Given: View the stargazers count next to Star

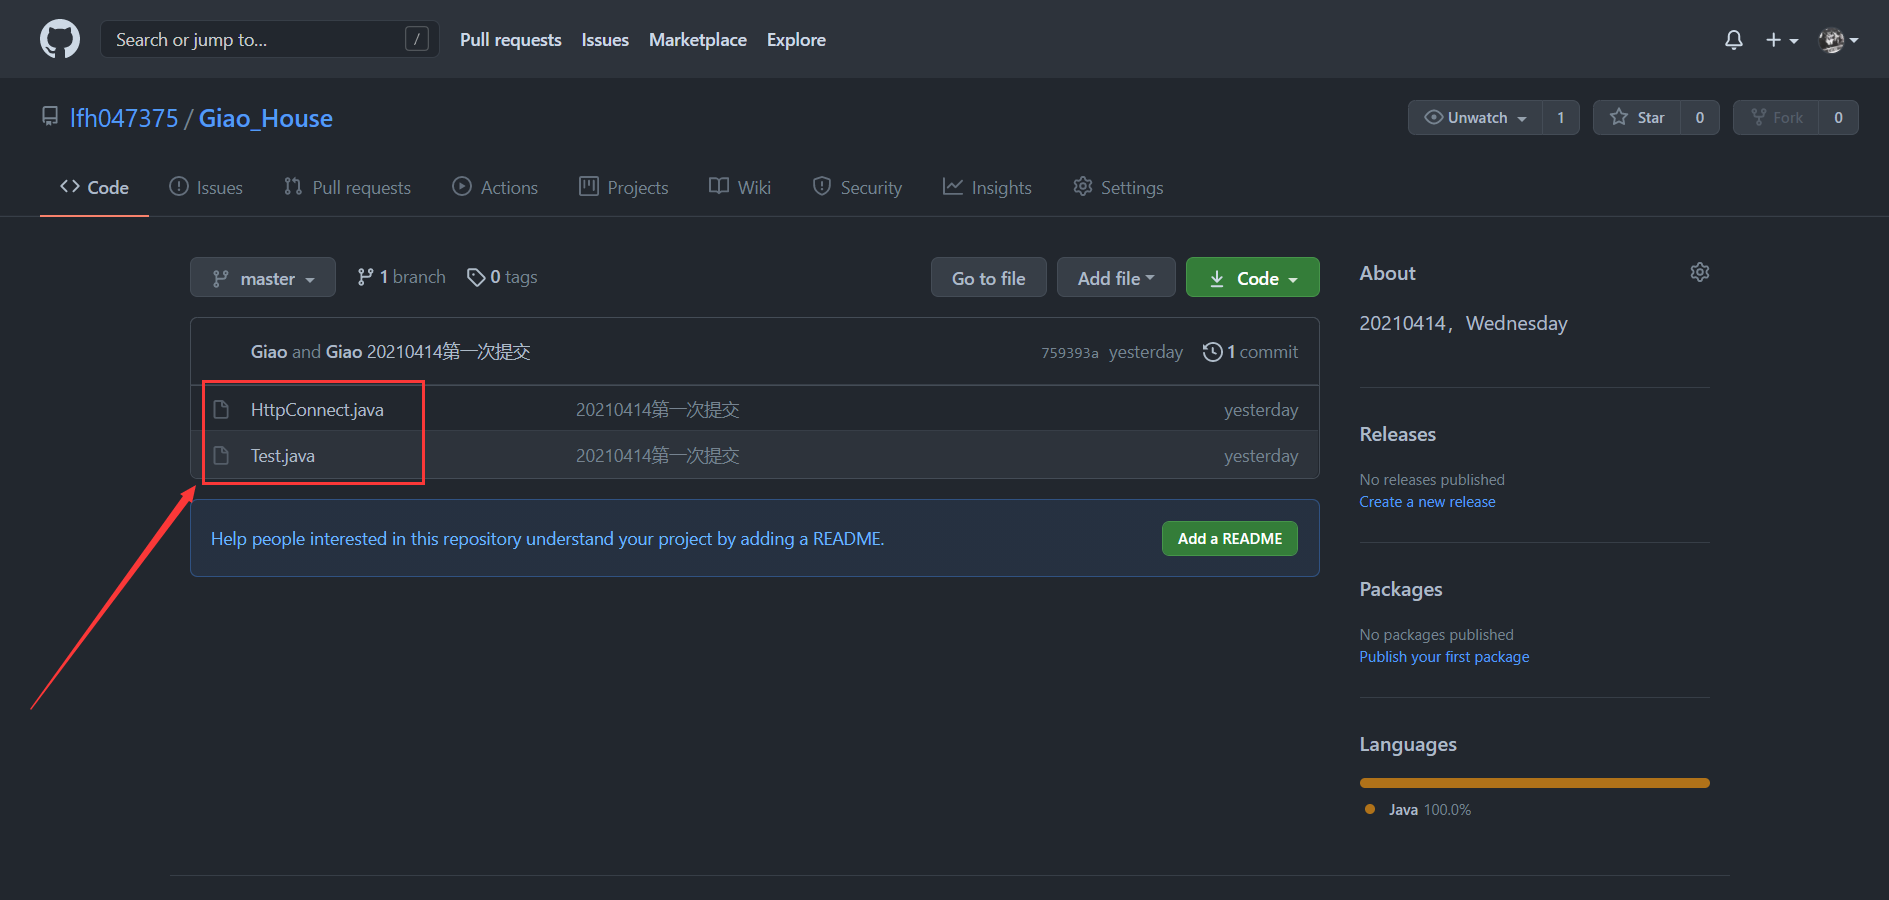Looking at the screenshot, I should pos(1700,117).
